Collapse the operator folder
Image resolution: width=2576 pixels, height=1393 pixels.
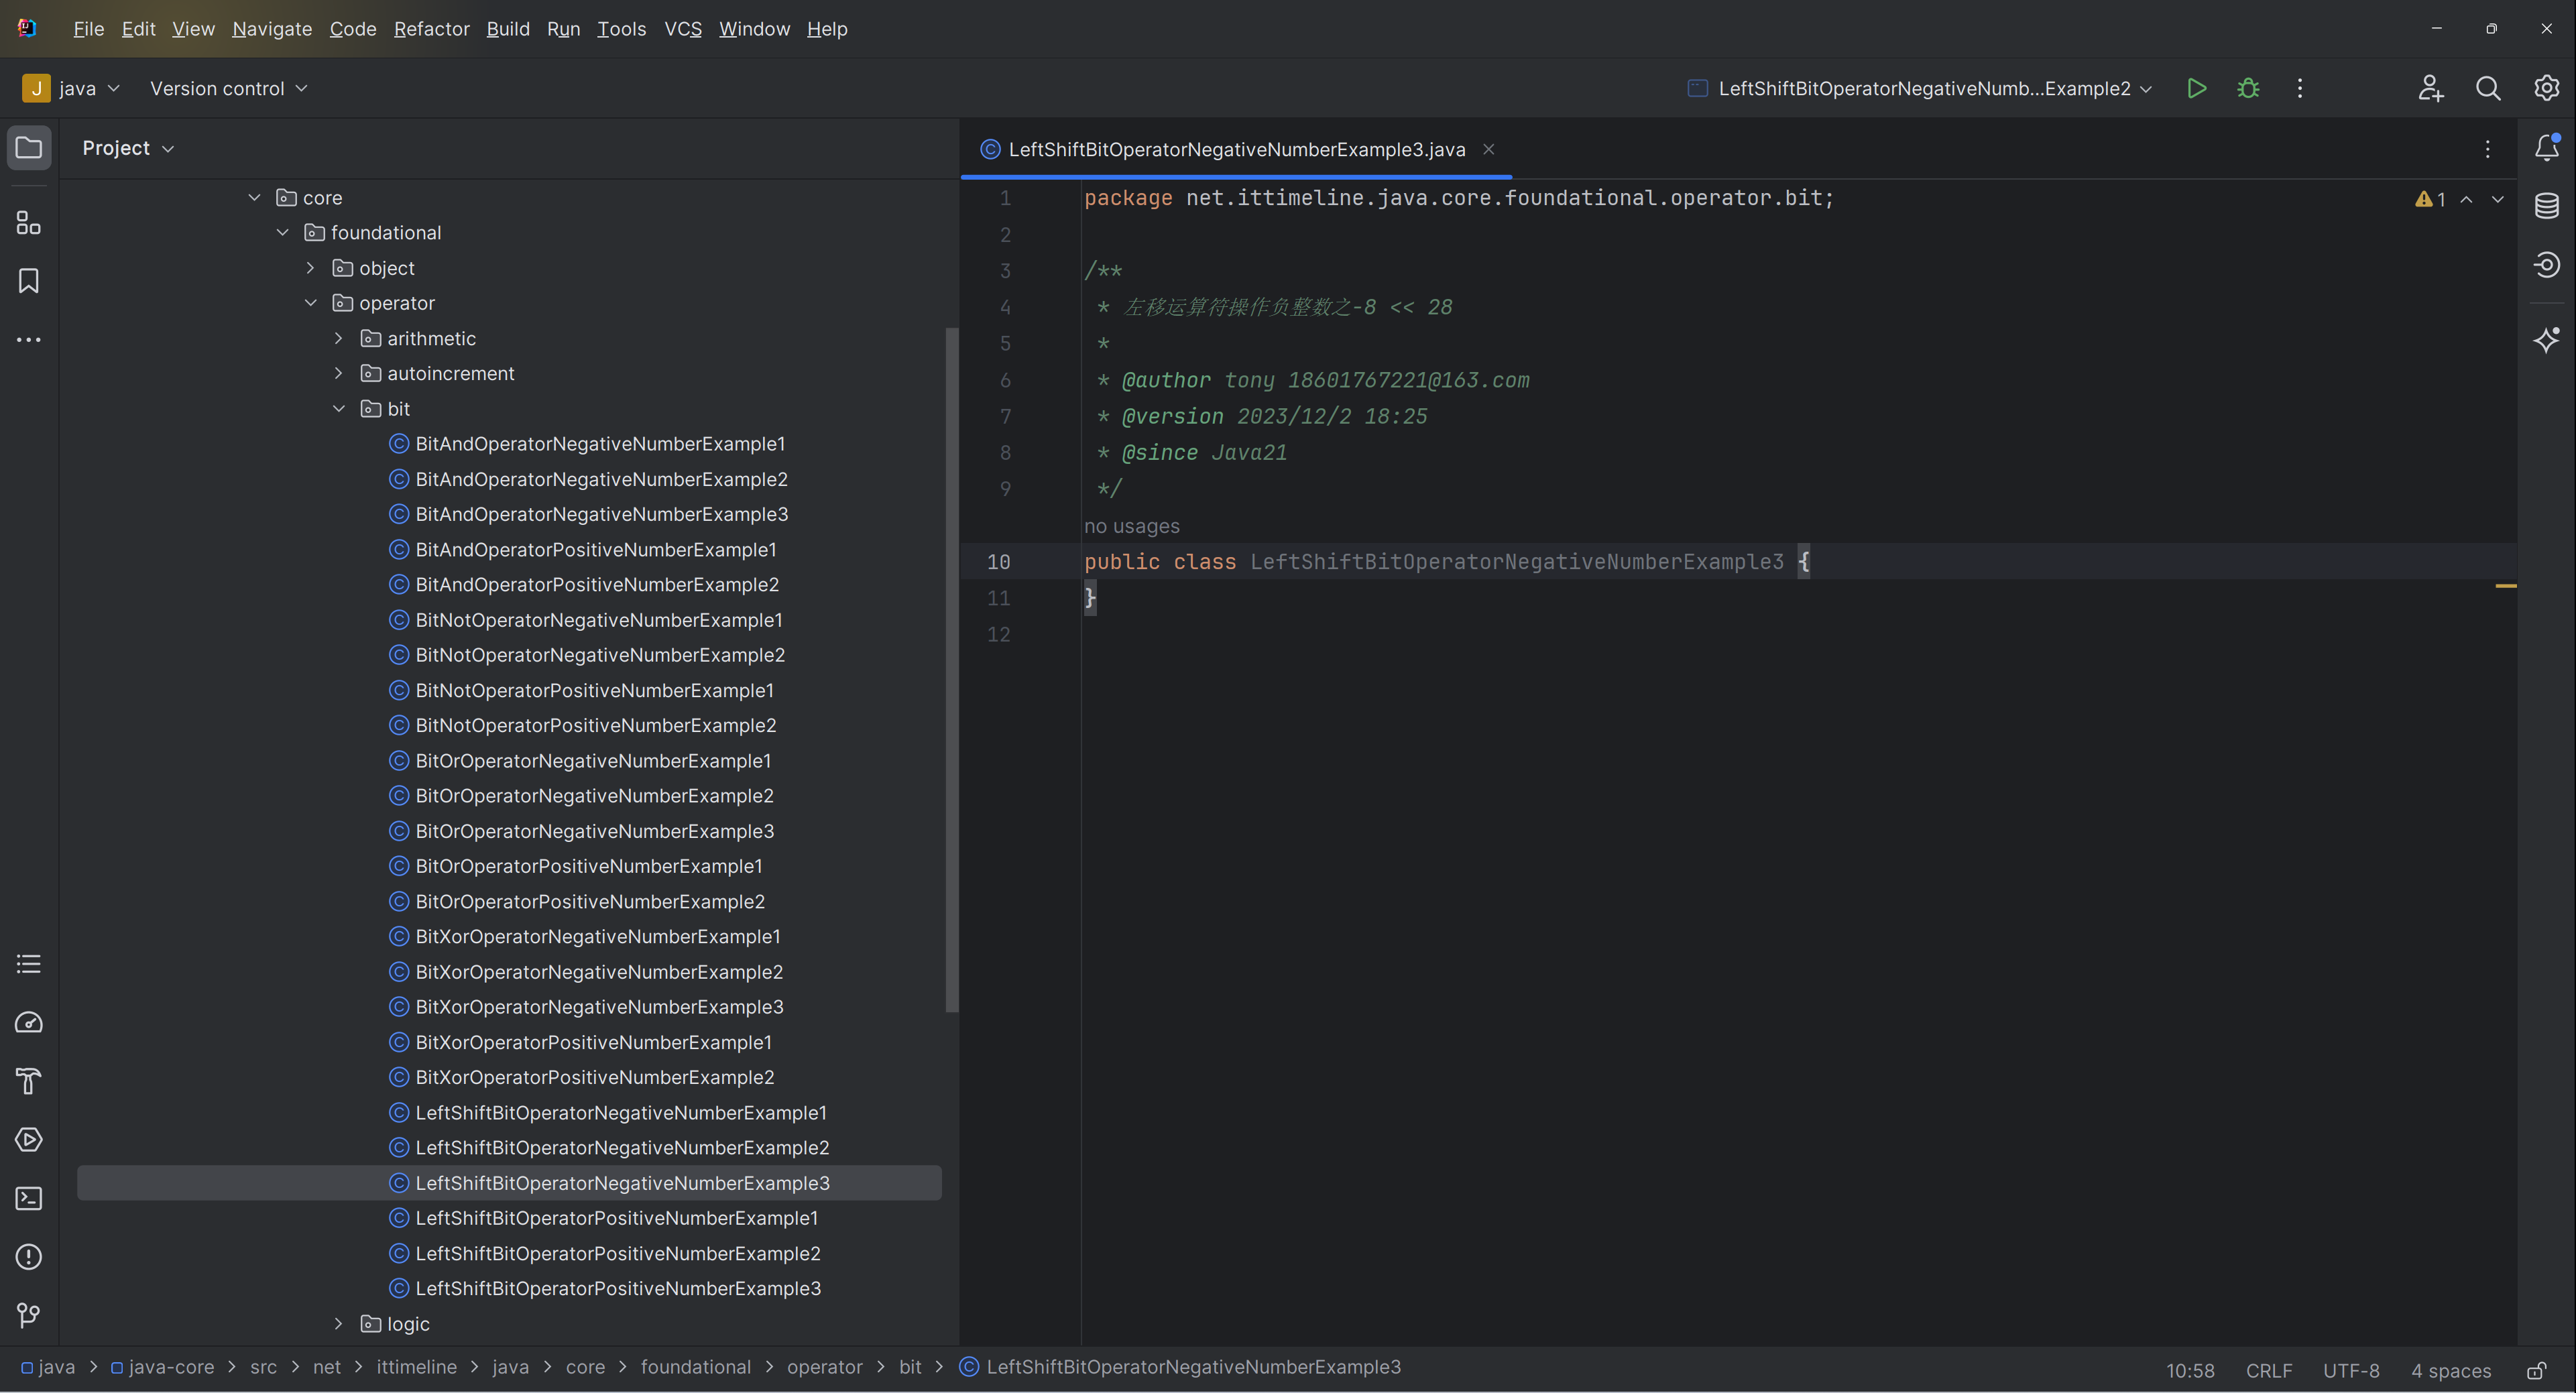click(310, 303)
